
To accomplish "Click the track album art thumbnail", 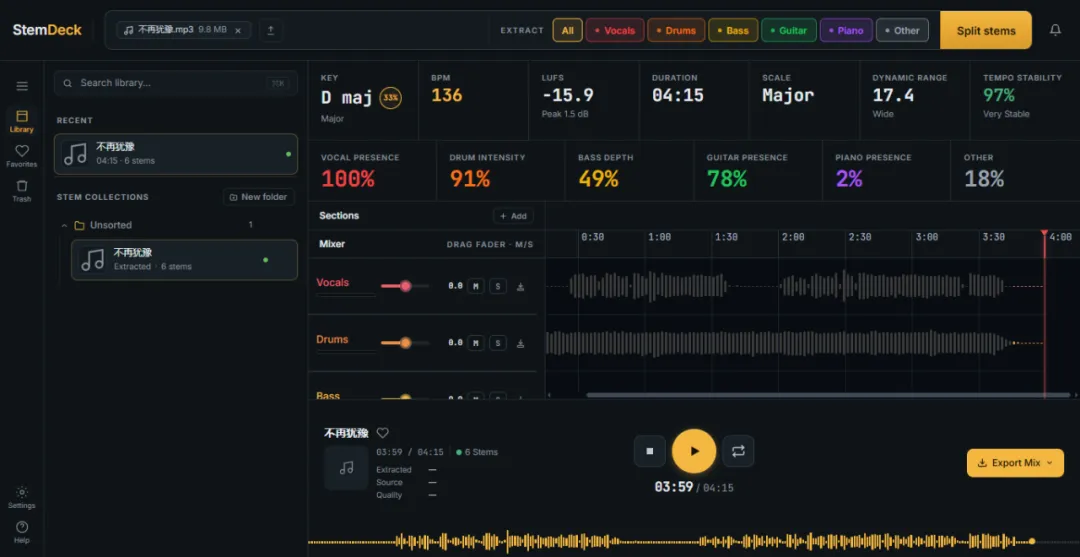I will [x=346, y=468].
